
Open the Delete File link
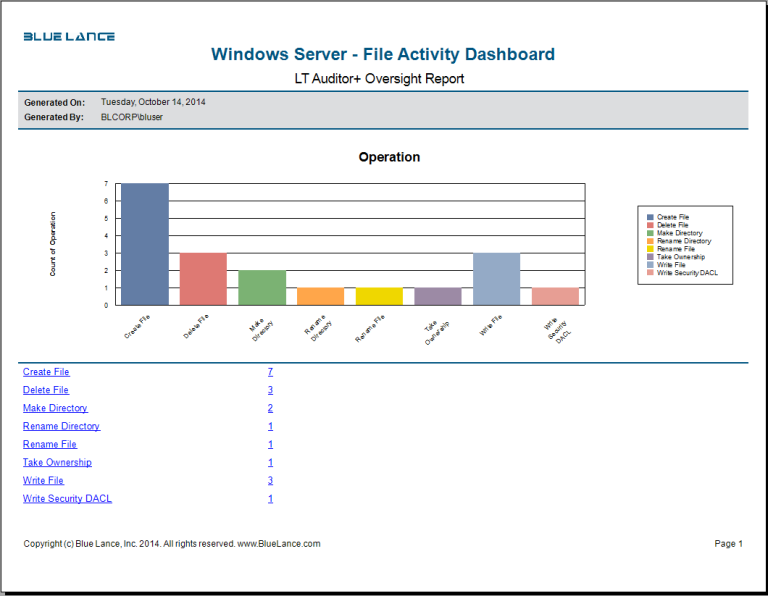[46, 390]
